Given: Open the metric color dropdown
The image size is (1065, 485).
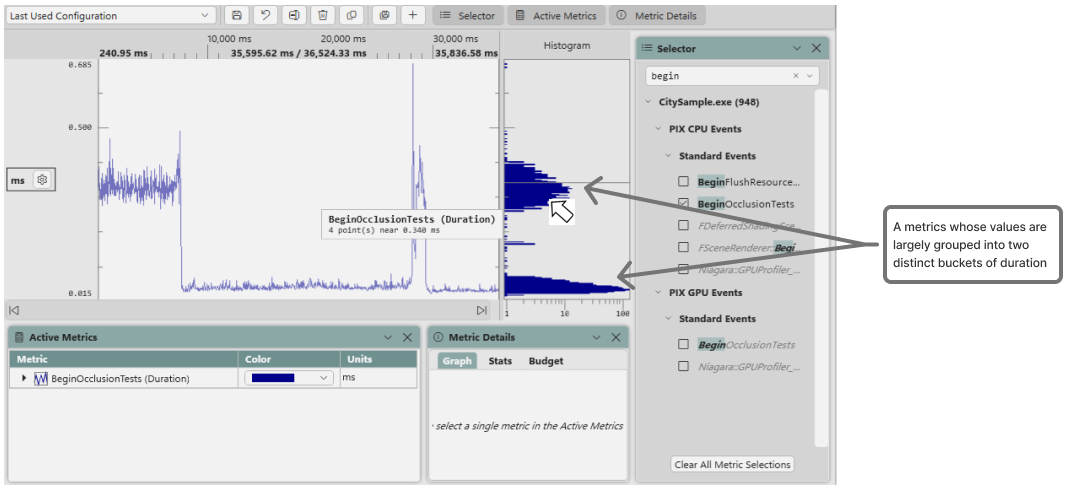Looking at the screenshot, I should 289,378.
